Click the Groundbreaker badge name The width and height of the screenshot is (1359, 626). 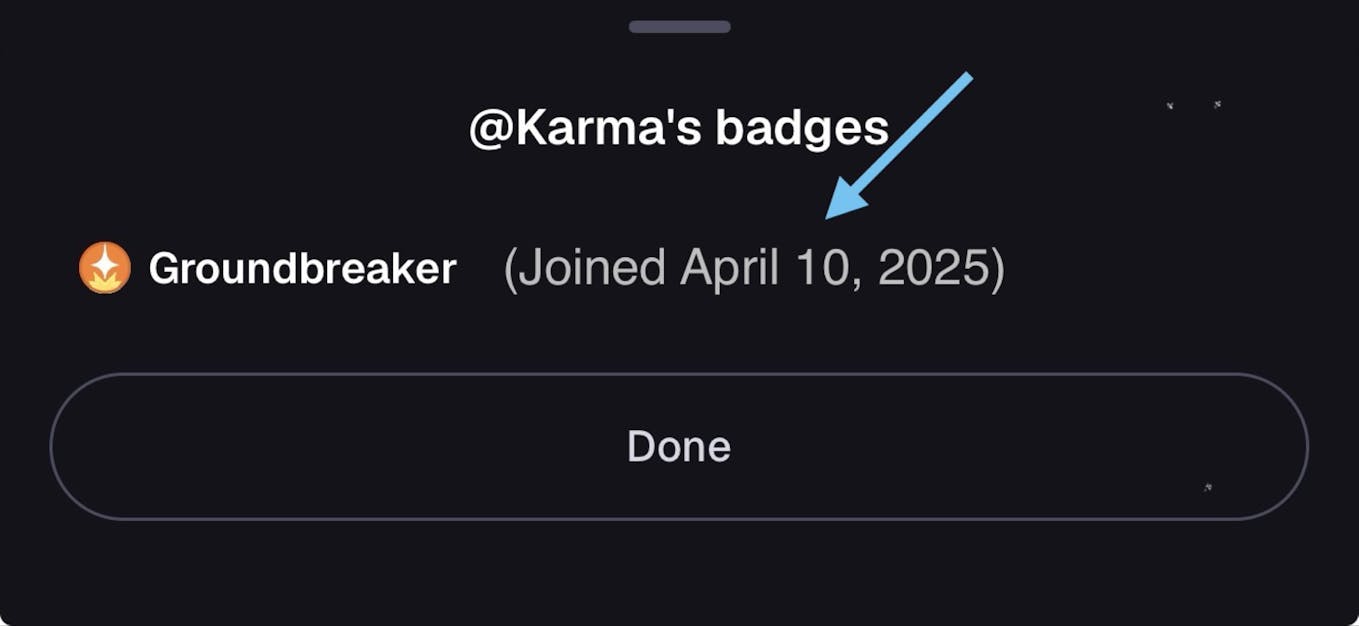coord(302,269)
